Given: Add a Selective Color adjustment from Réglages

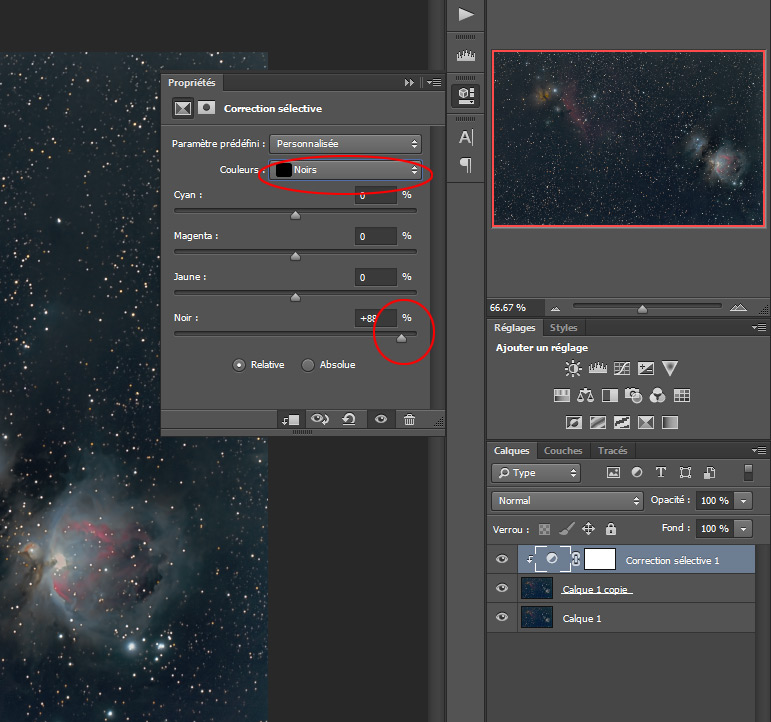Looking at the screenshot, I should (646, 422).
